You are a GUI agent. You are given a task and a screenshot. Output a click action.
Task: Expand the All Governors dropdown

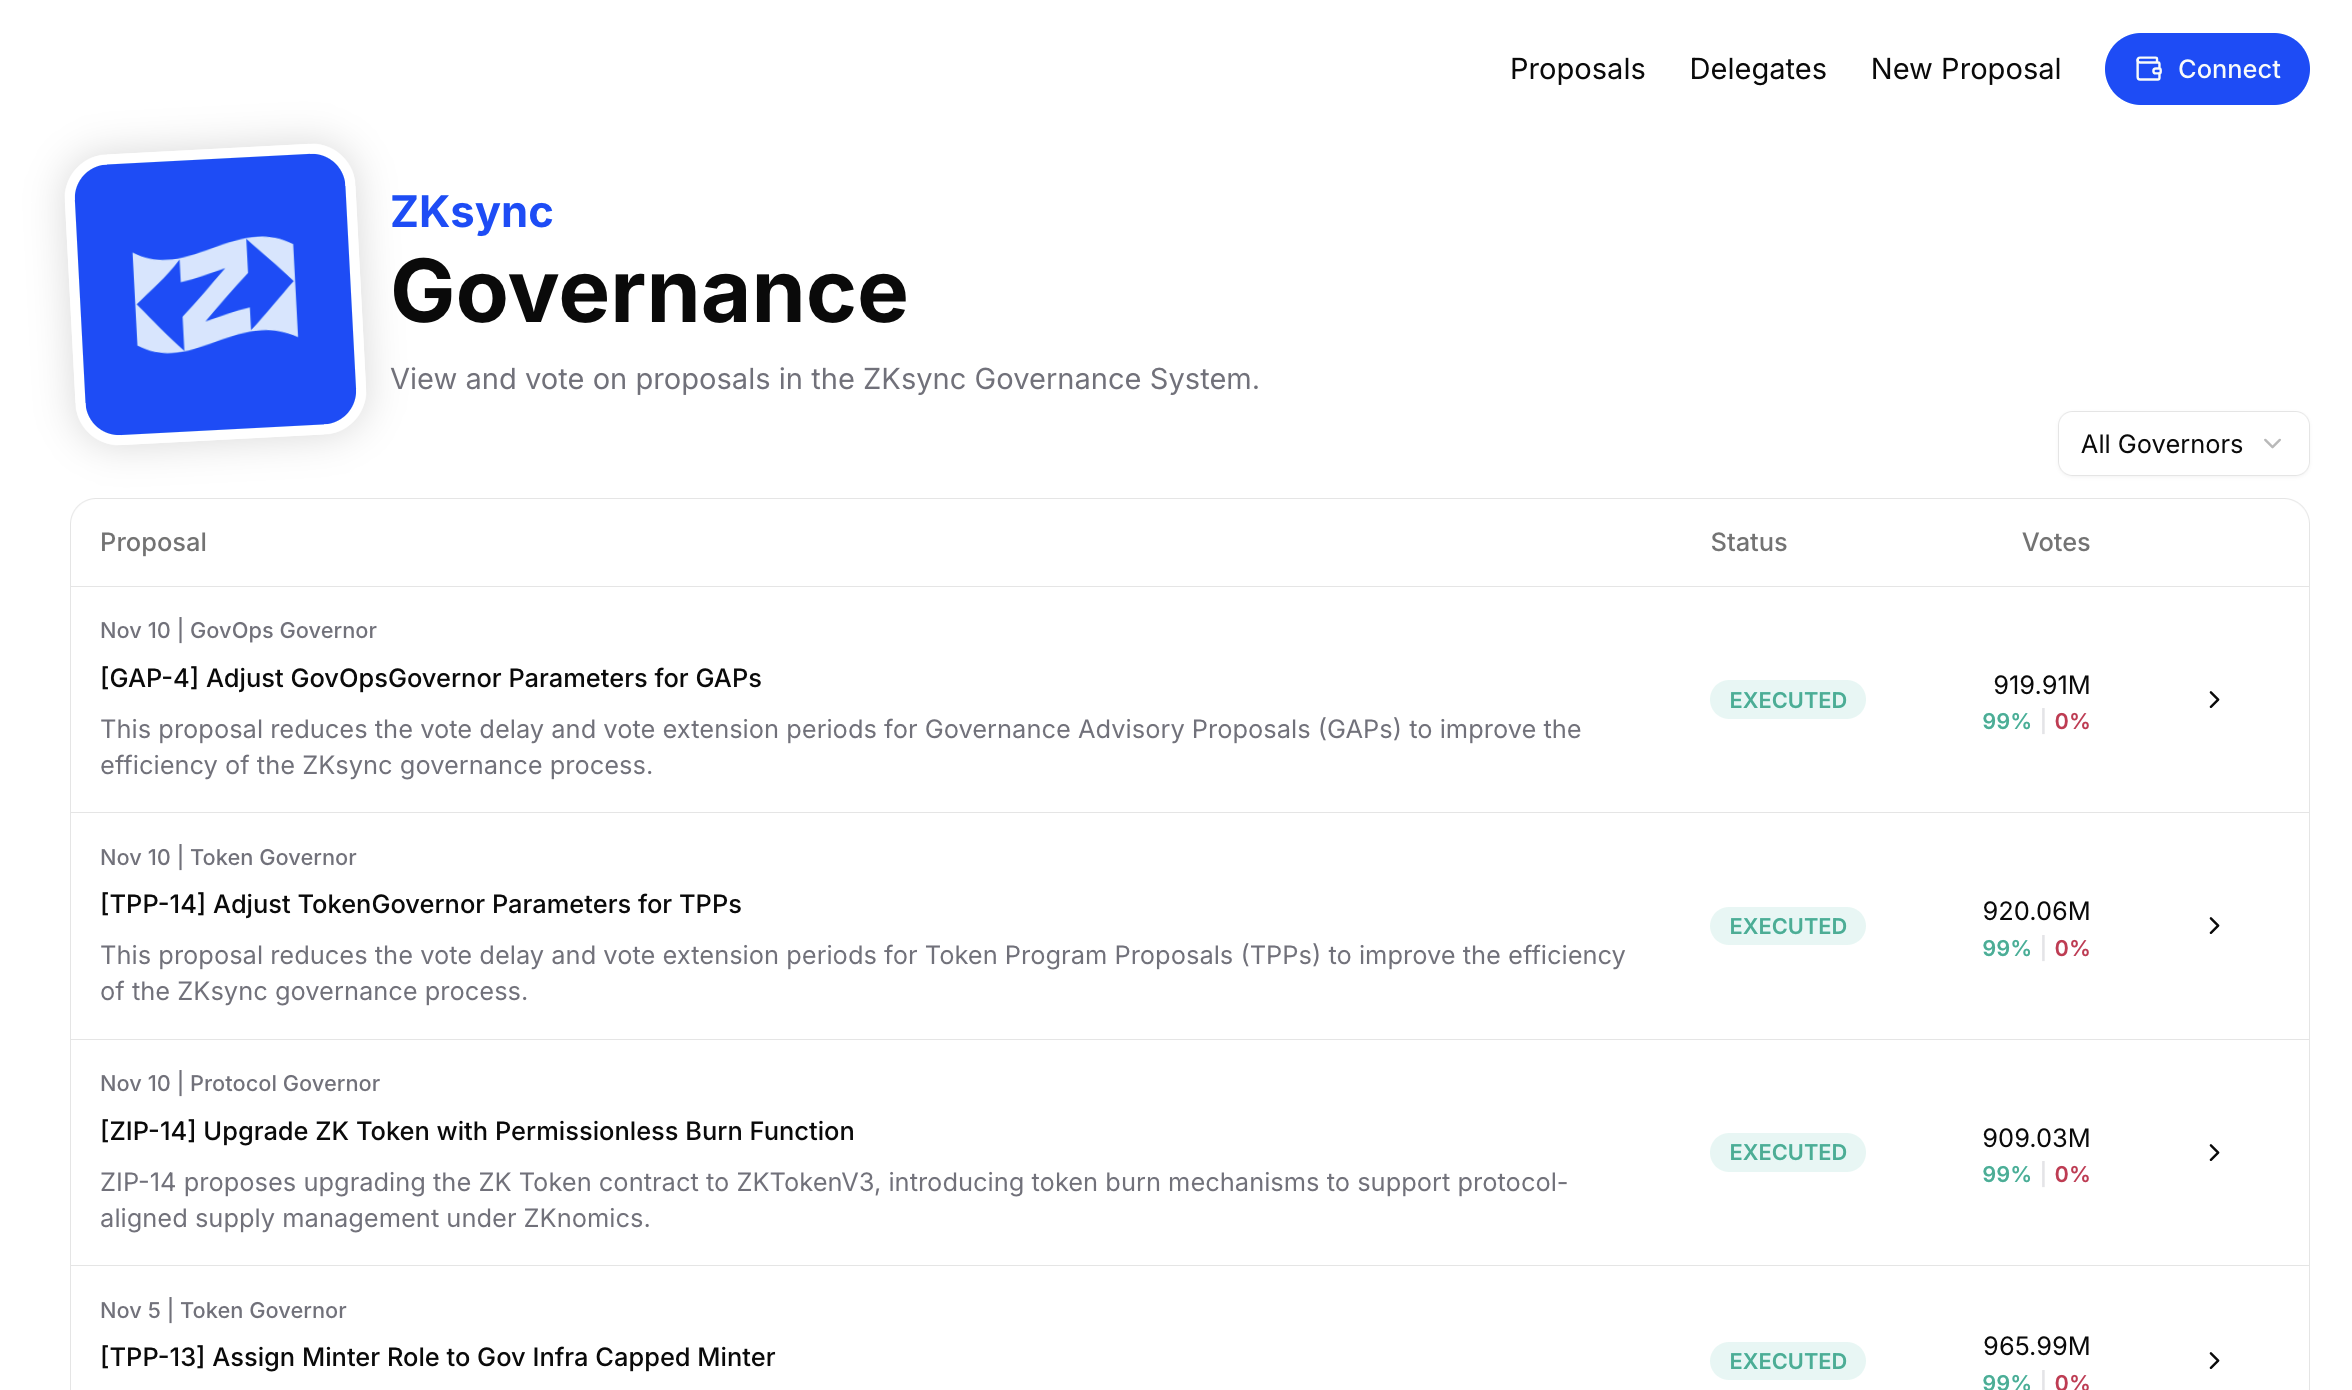(x=2162, y=444)
